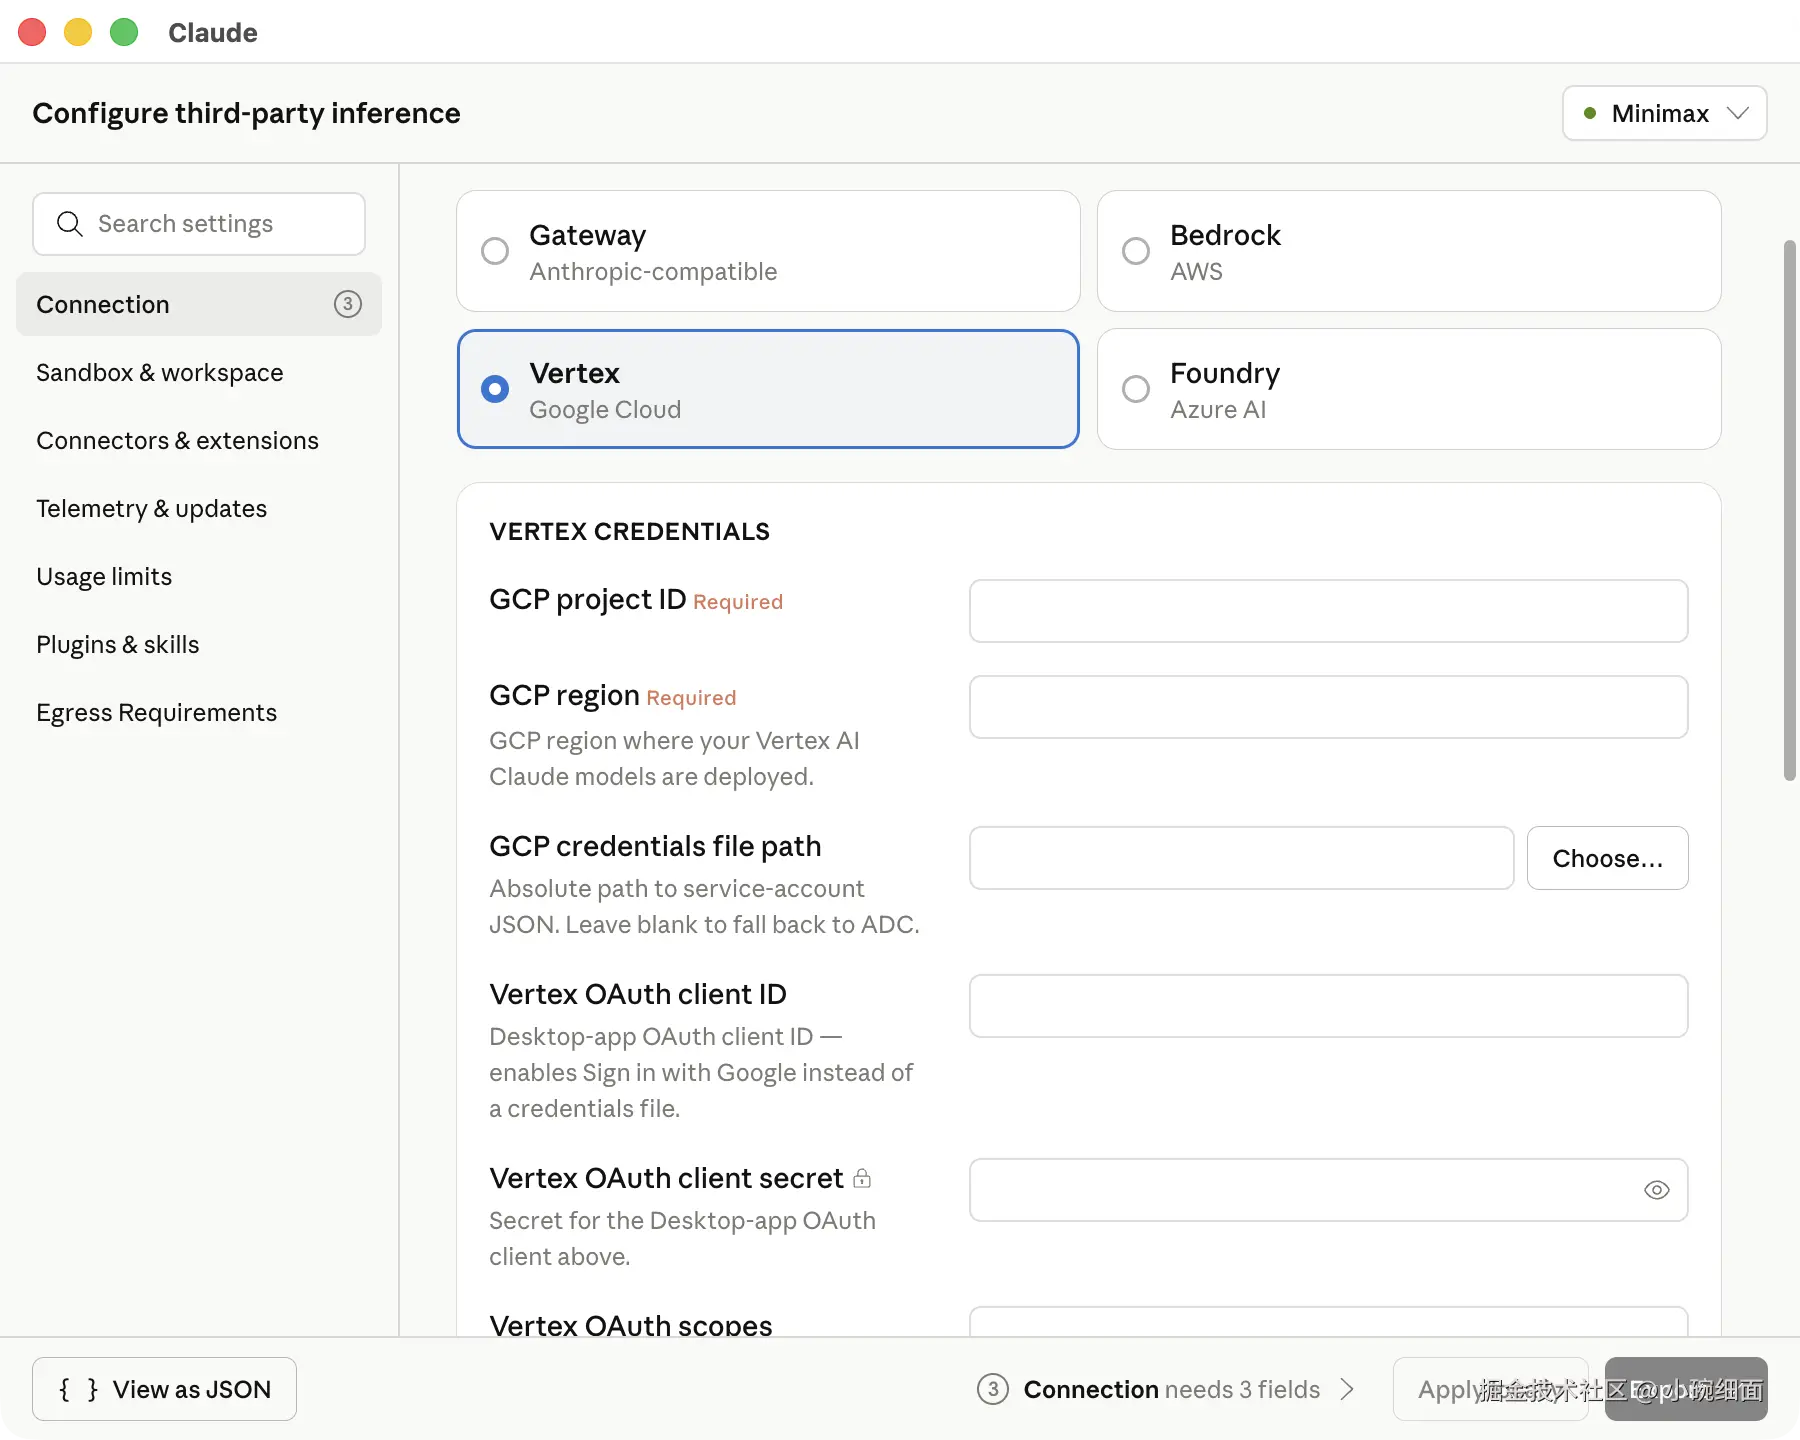Click the green status dot next to Minimax
Image resolution: width=1800 pixels, height=1440 pixels.
[x=1590, y=114]
